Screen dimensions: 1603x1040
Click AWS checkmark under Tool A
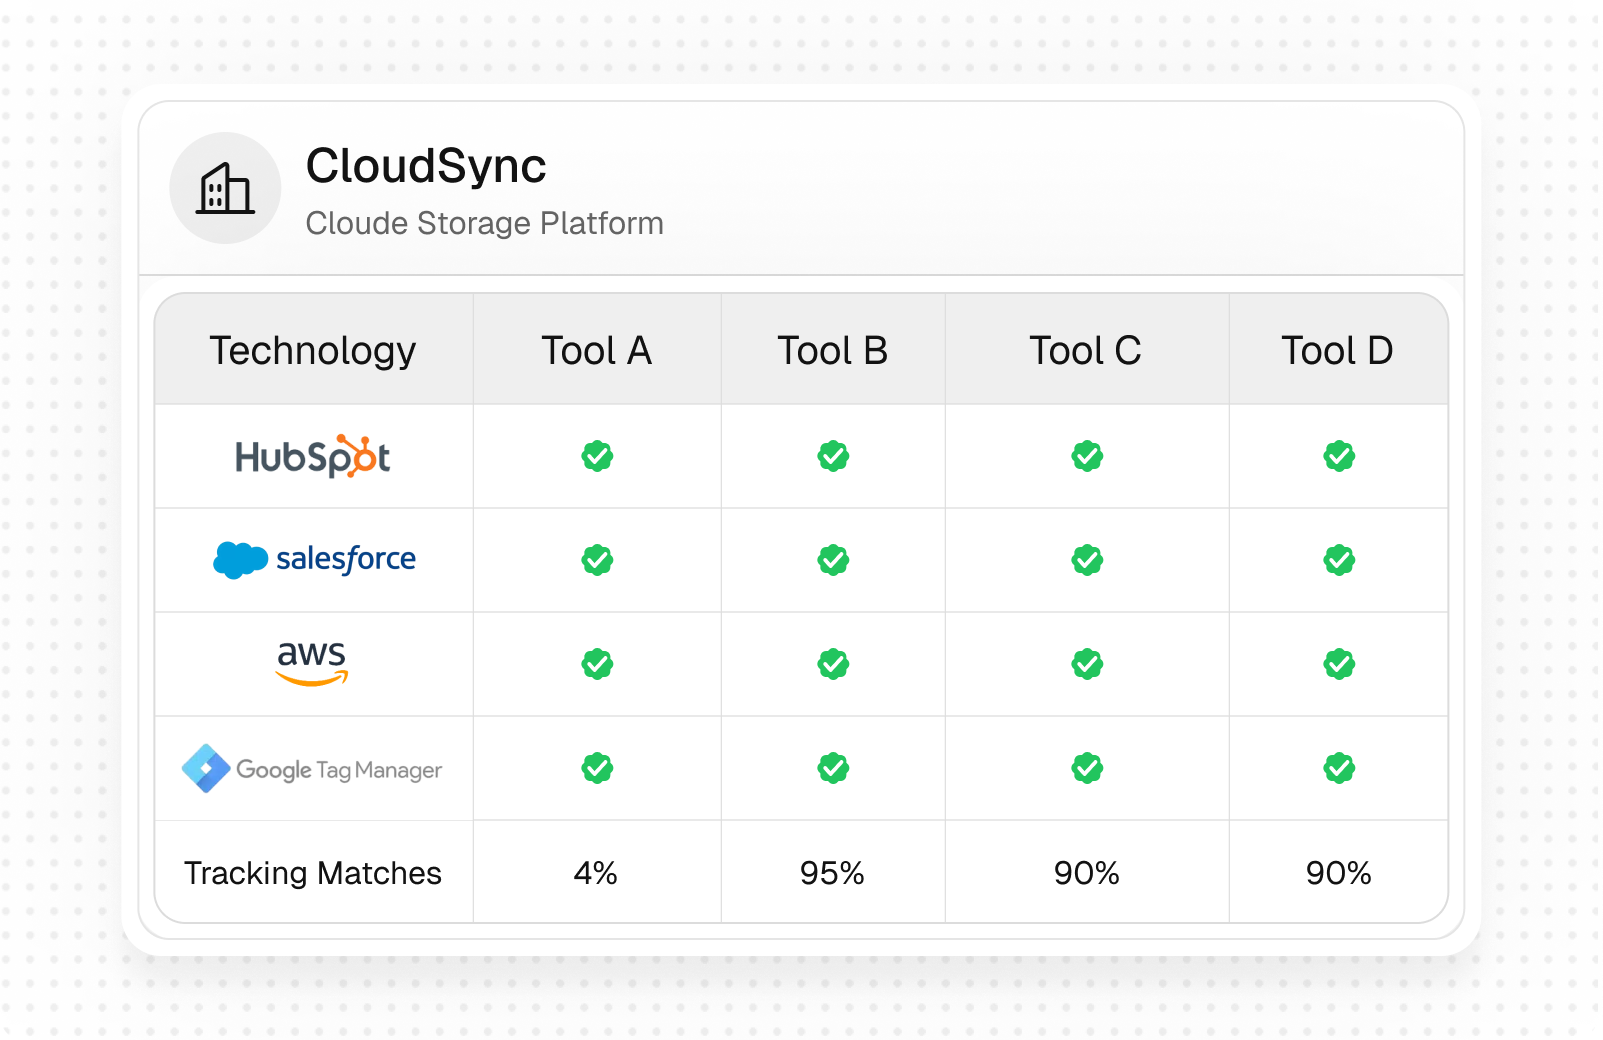597,664
